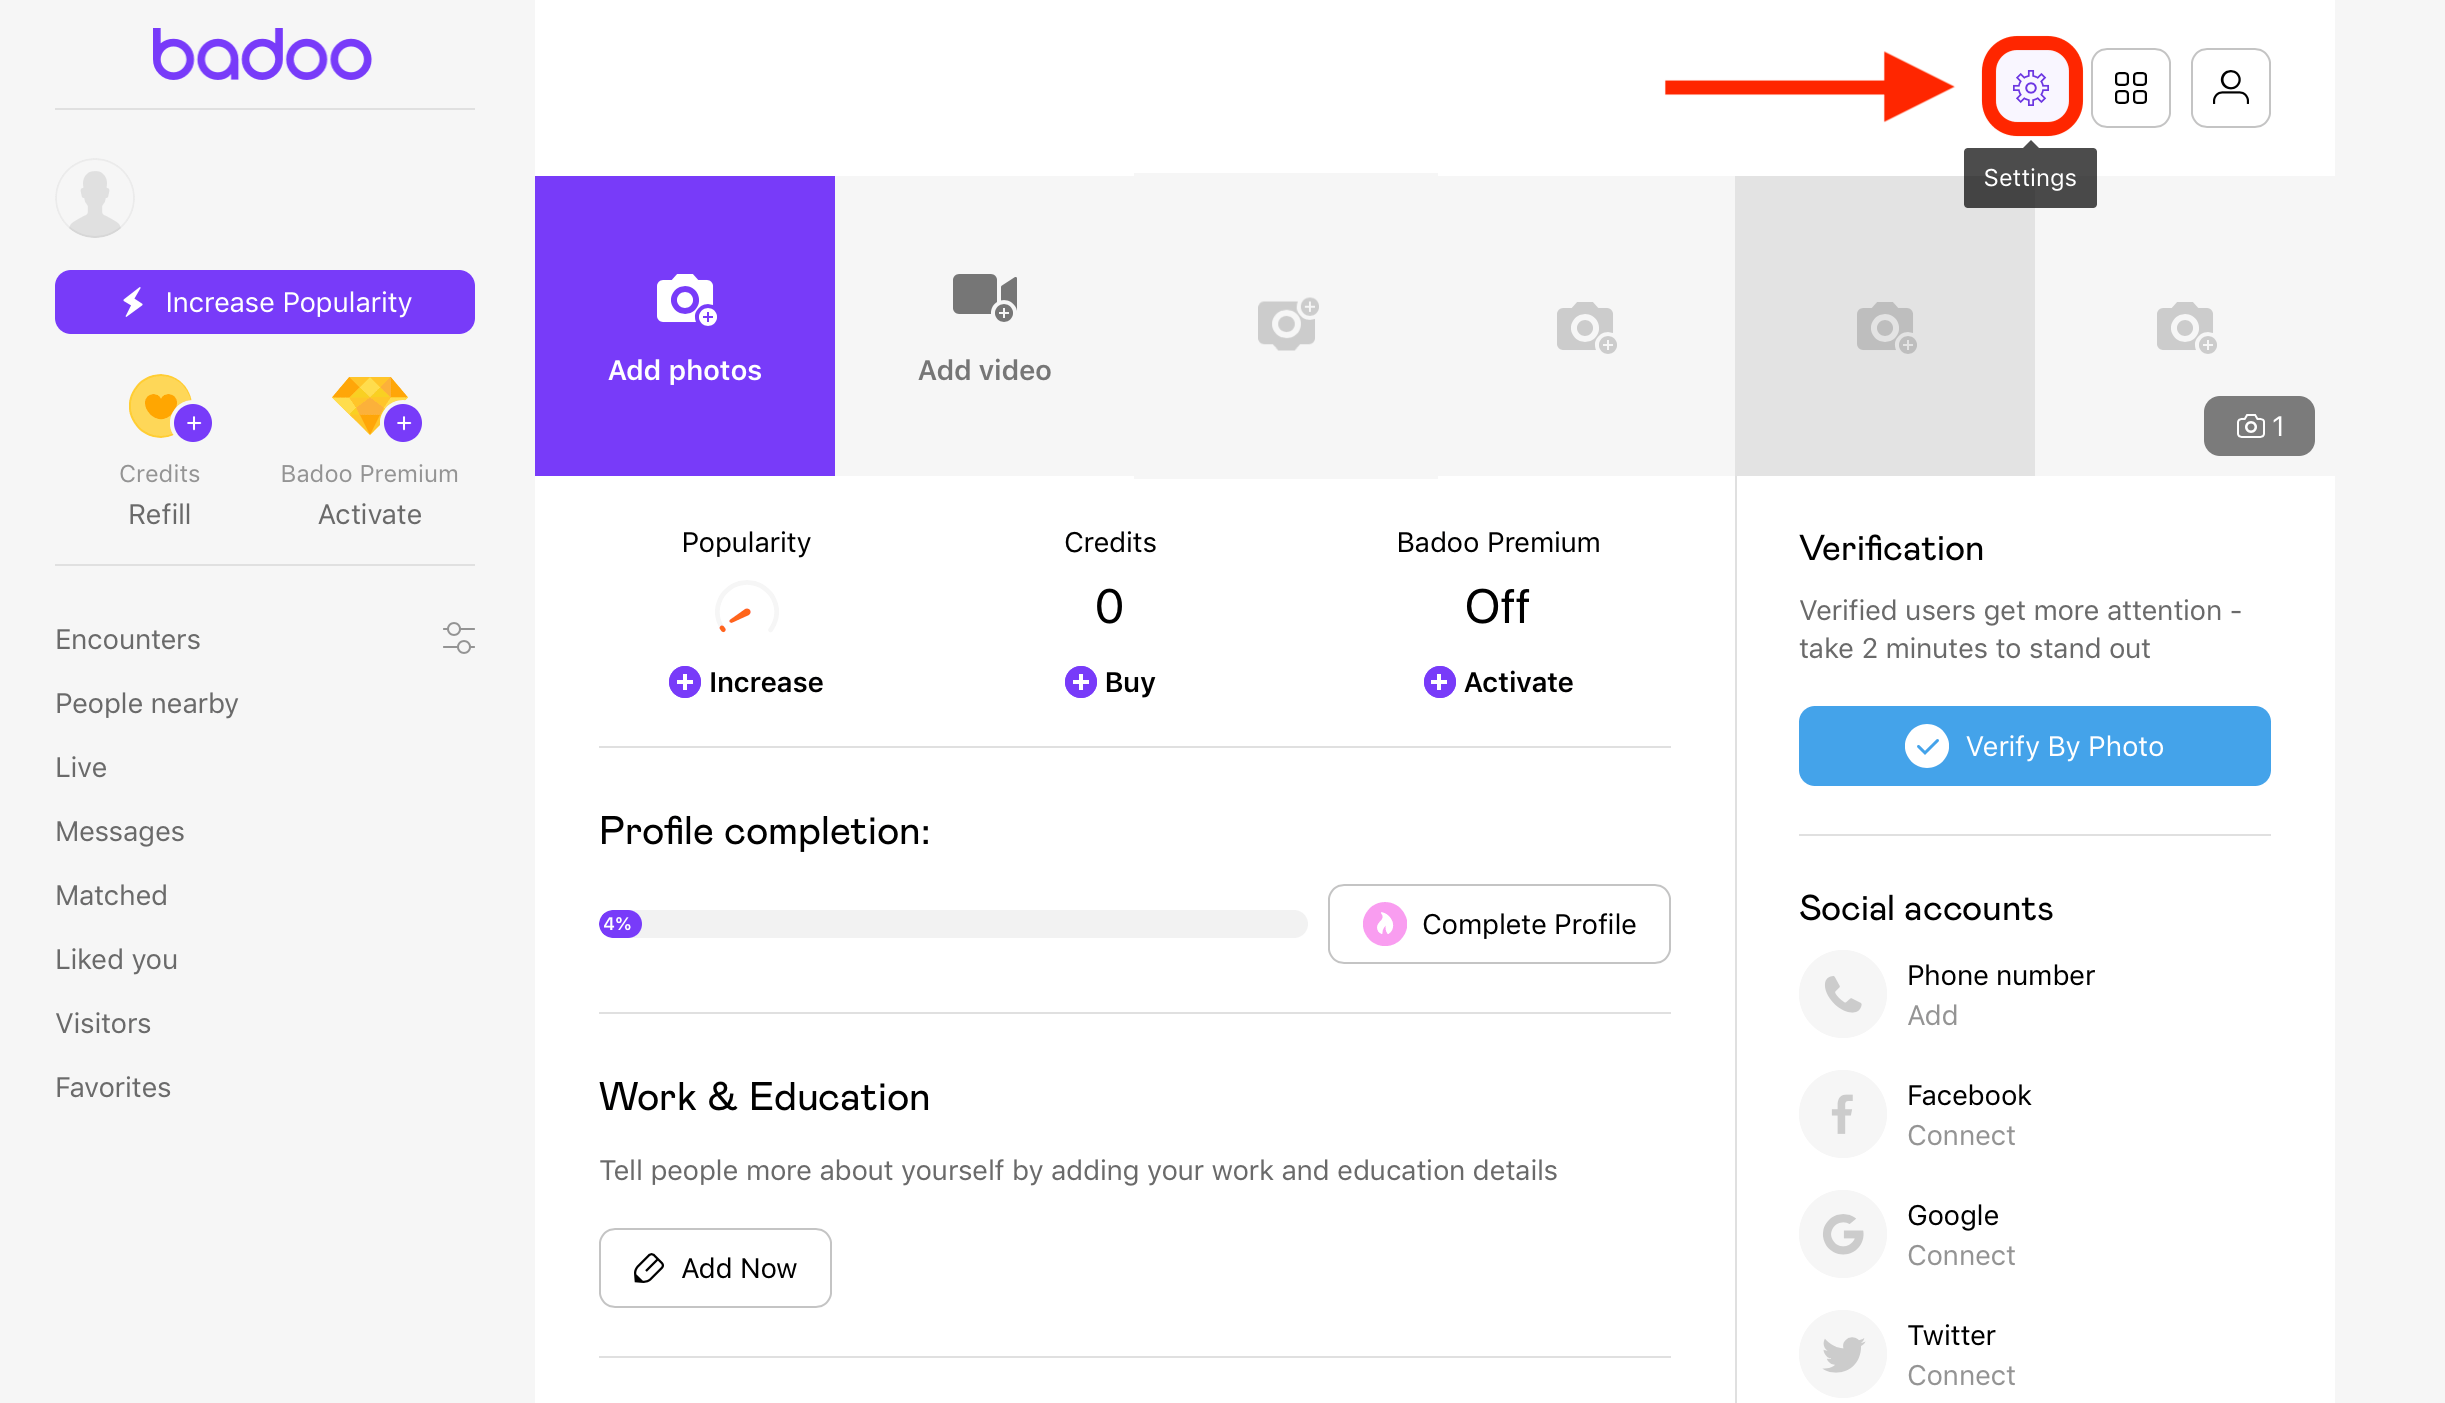Select the People nearby menu item
Image resolution: width=2445 pixels, height=1403 pixels.
point(146,702)
